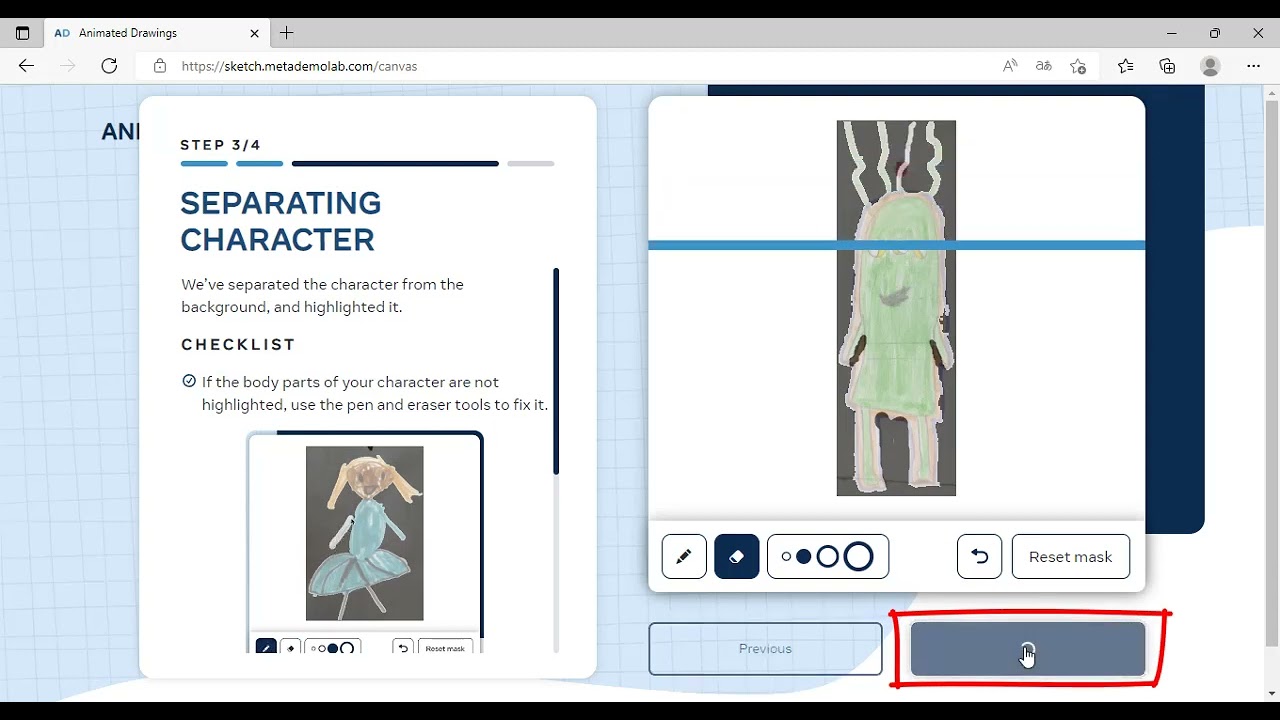The height and width of the screenshot is (720, 1280).
Task: Click the Translate page icon
Action: pyautogui.click(x=1044, y=66)
